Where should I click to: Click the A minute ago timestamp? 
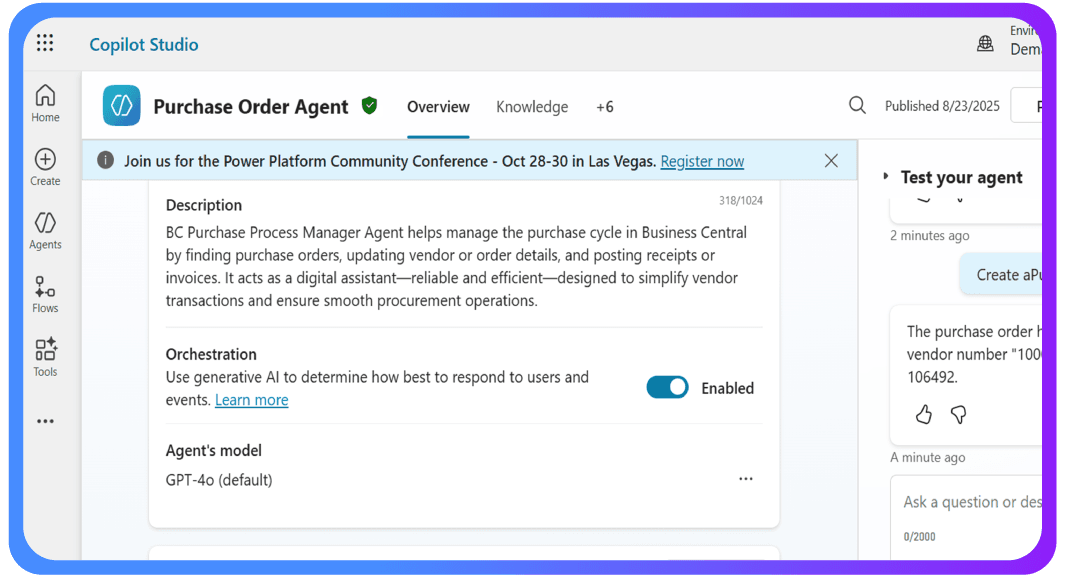click(x=927, y=457)
